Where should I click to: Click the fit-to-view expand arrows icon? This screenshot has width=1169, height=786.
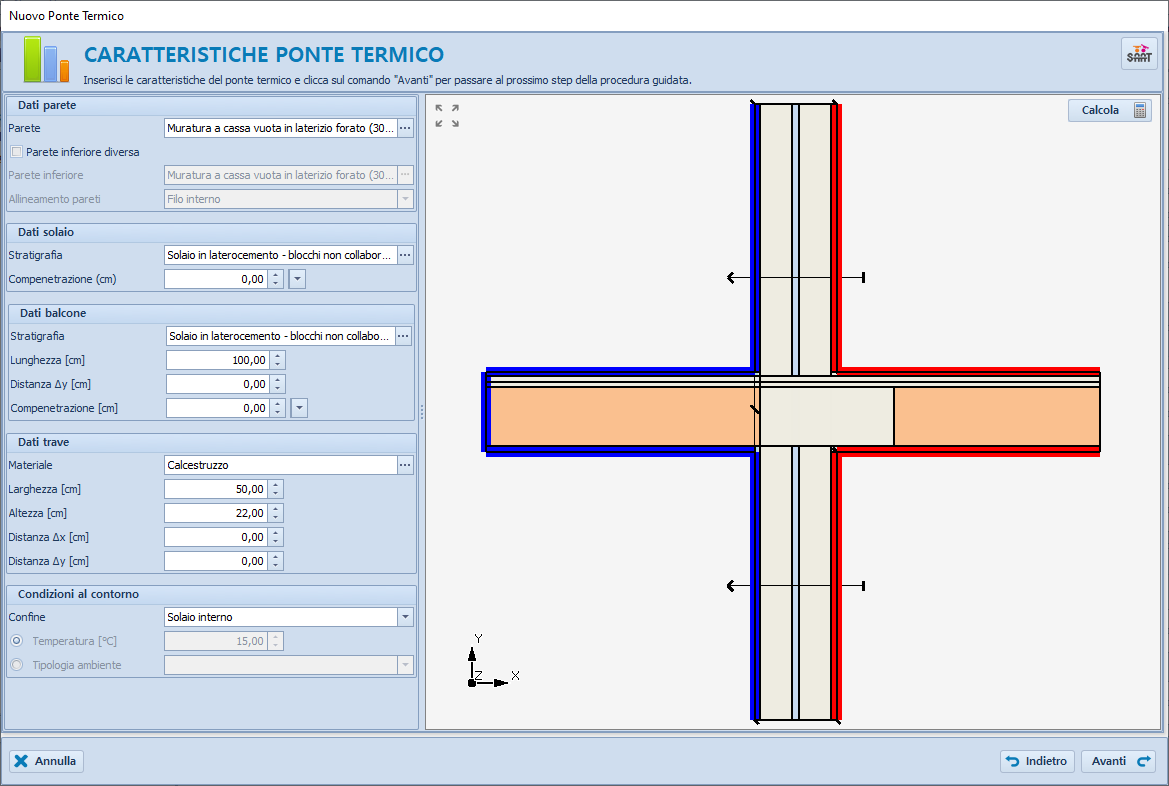(x=447, y=116)
